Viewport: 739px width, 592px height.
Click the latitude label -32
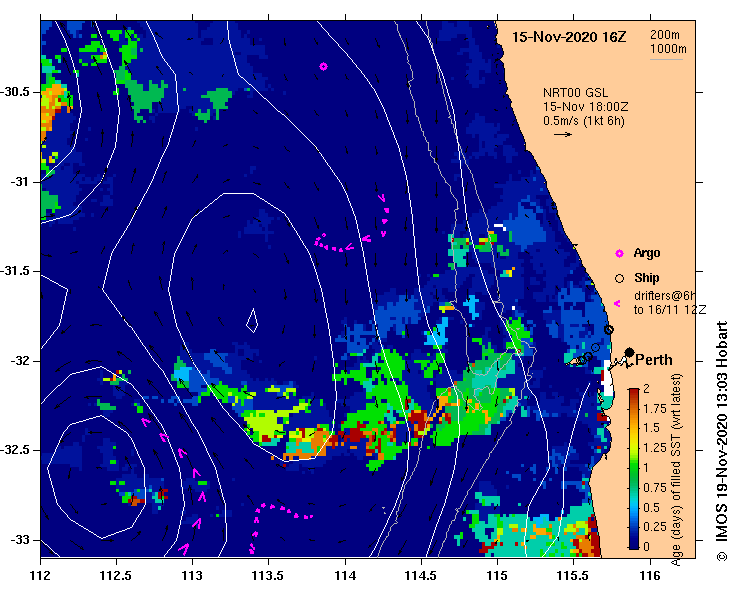pyautogui.click(x=20, y=361)
